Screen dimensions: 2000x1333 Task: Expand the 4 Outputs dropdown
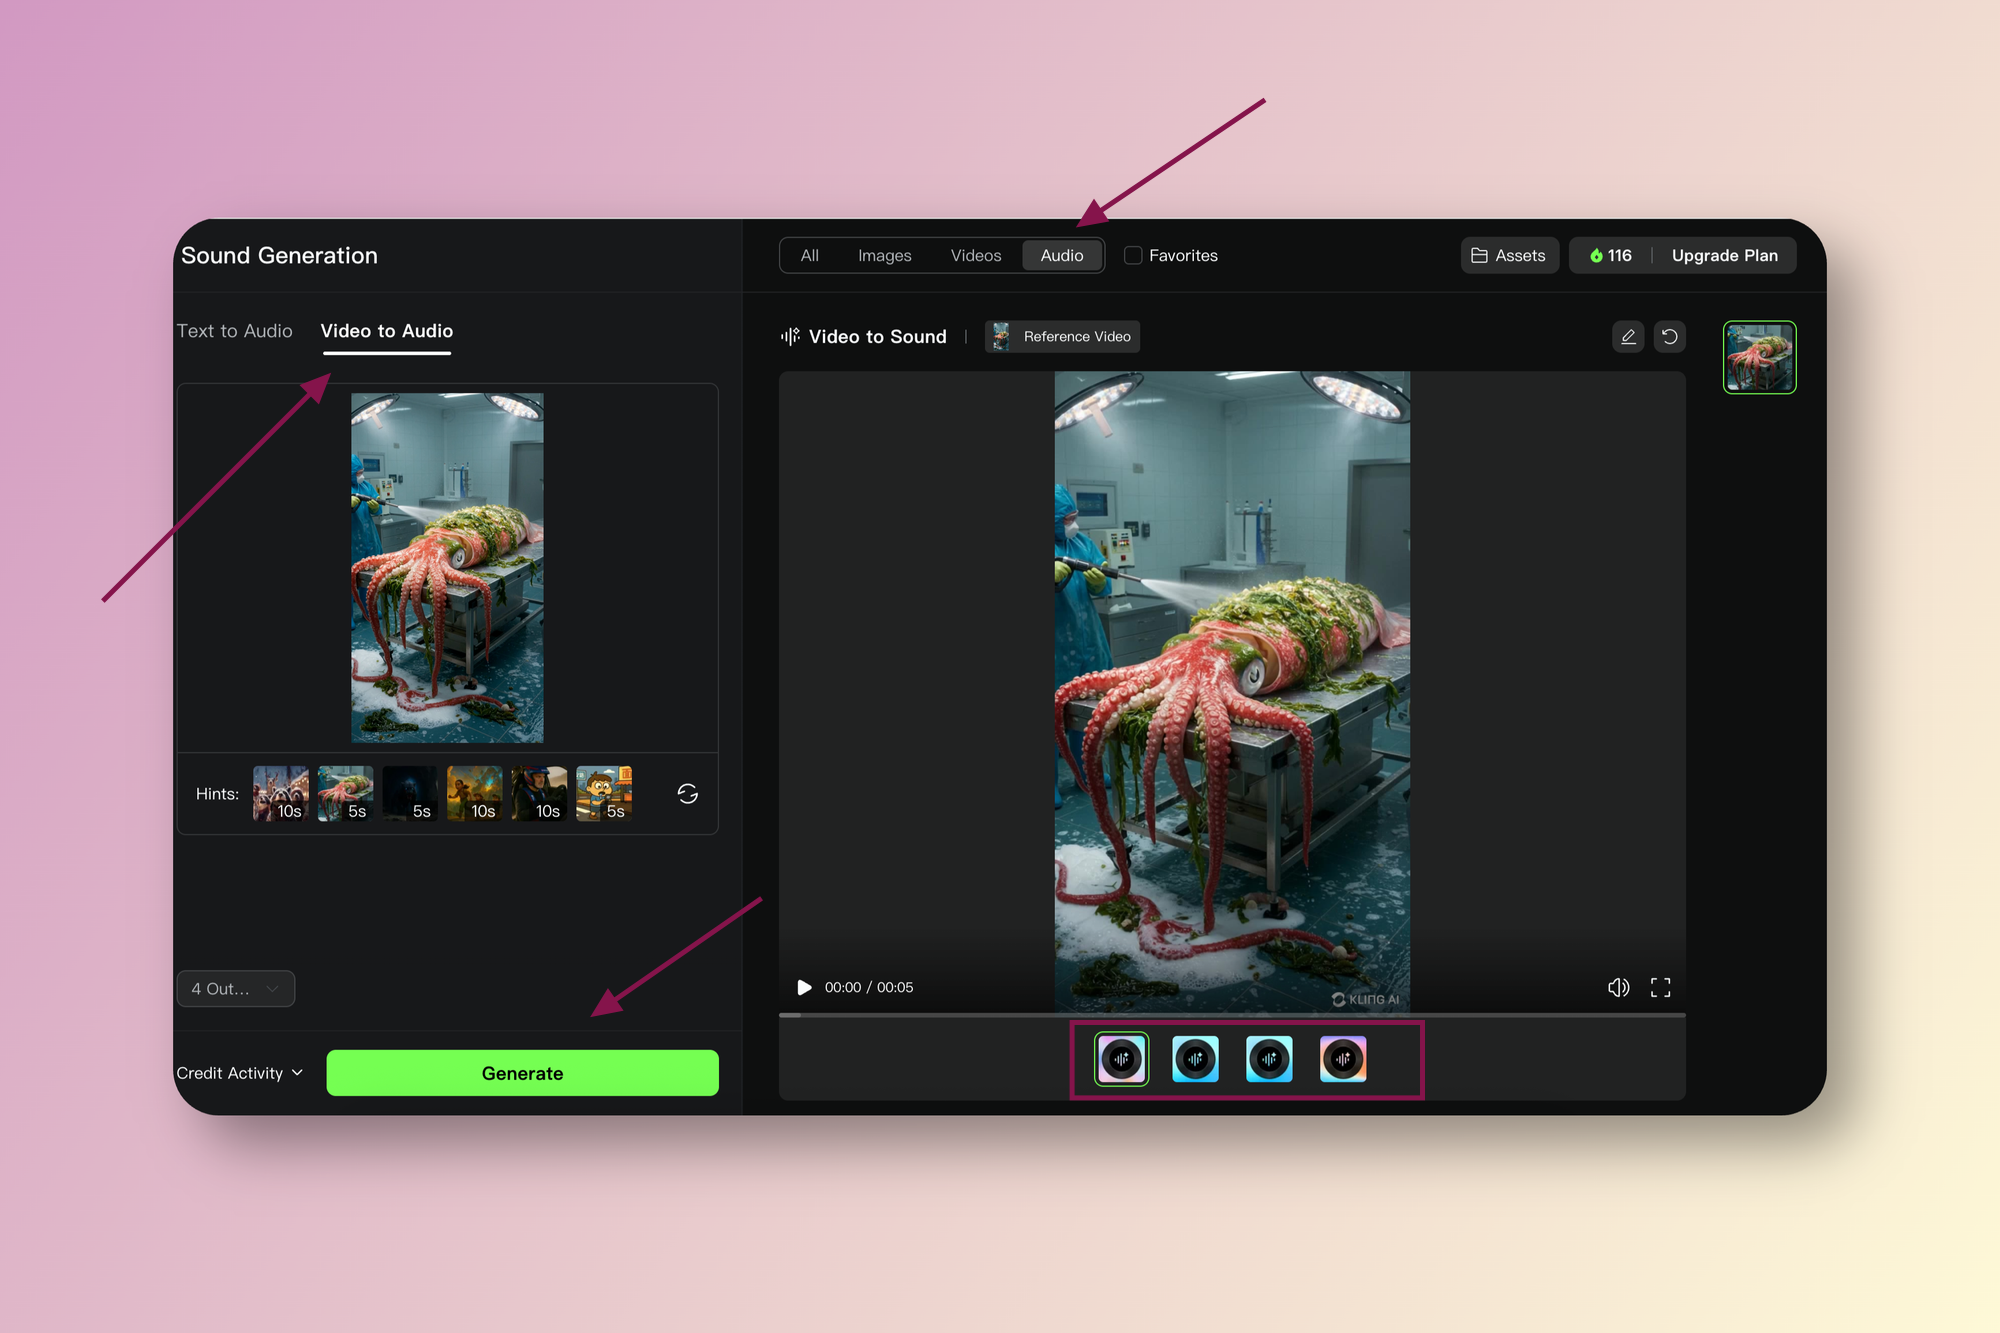236,988
